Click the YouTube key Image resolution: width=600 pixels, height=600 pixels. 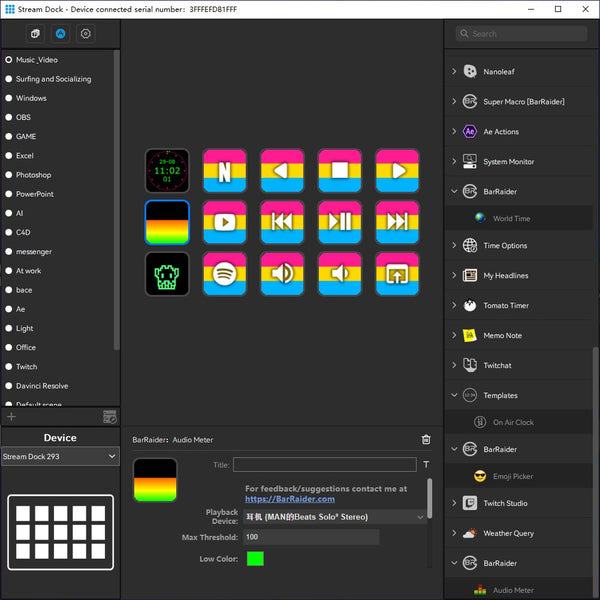pos(225,222)
